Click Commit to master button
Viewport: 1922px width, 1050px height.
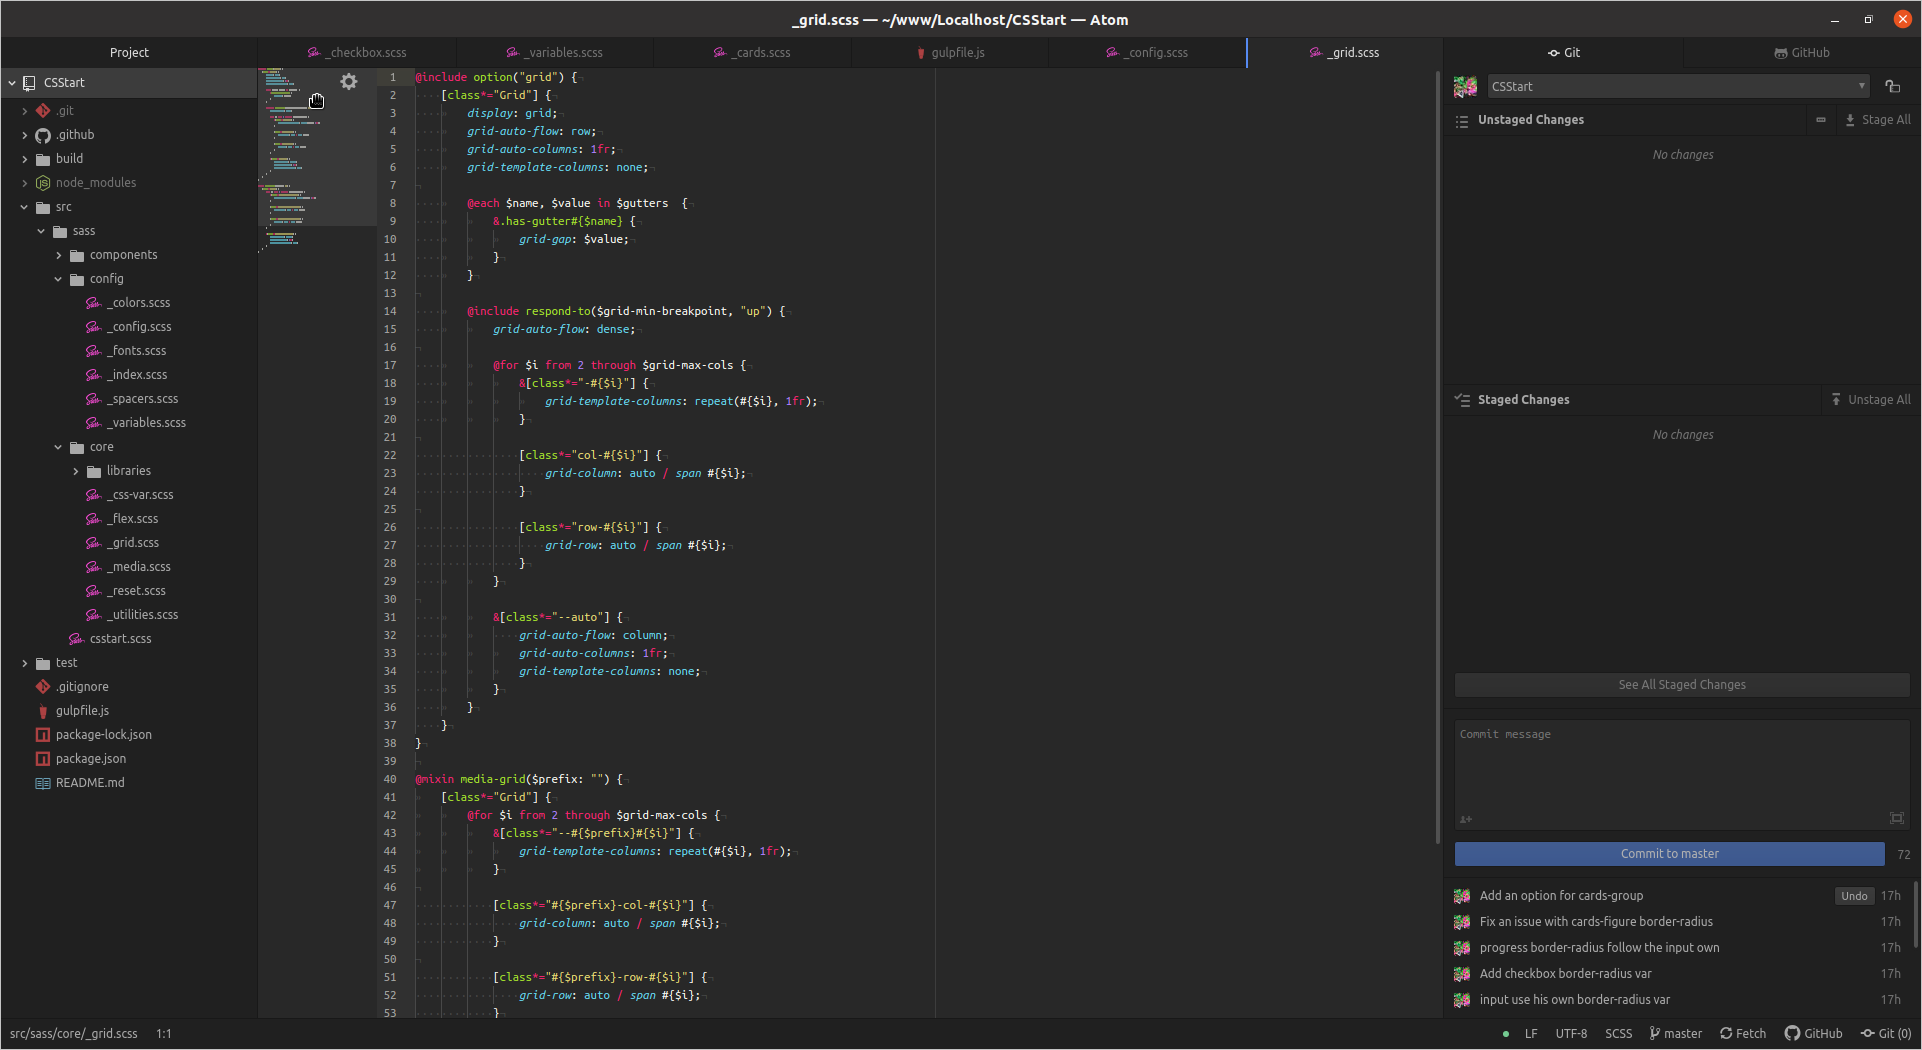pos(1670,854)
